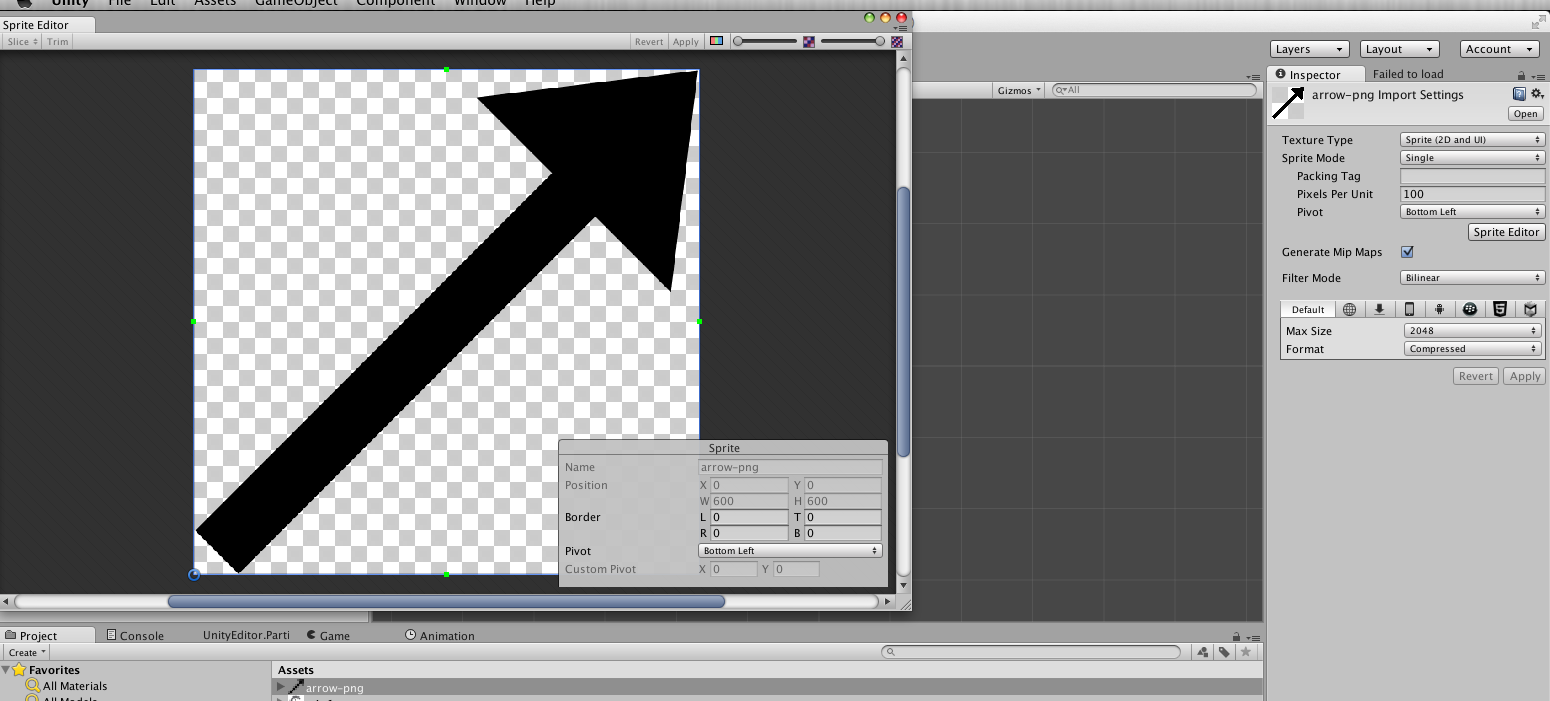Click the arrow-png thumbnail in Inspector header
This screenshot has width=1550, height=701.
1288,103
